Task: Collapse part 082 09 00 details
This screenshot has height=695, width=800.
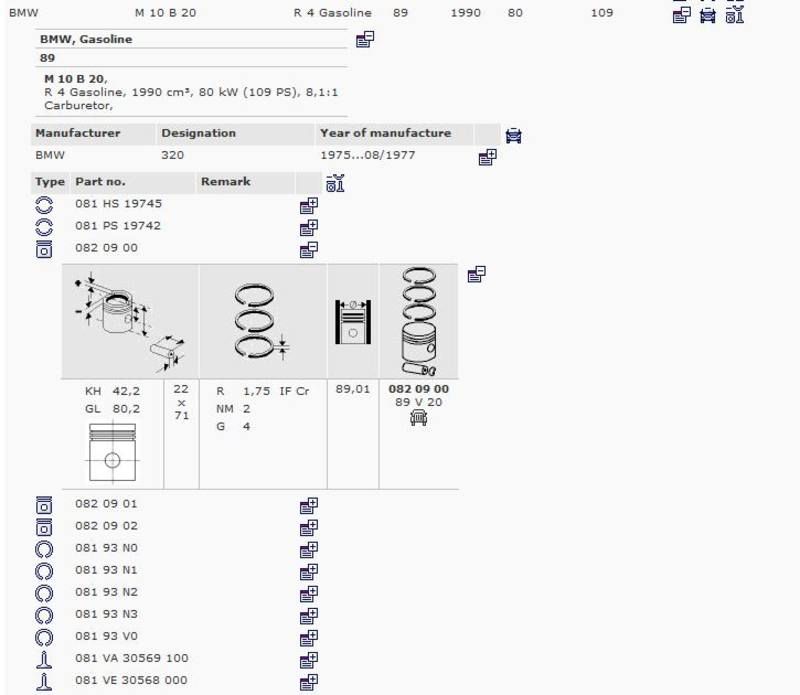Action: click(309, 250)
